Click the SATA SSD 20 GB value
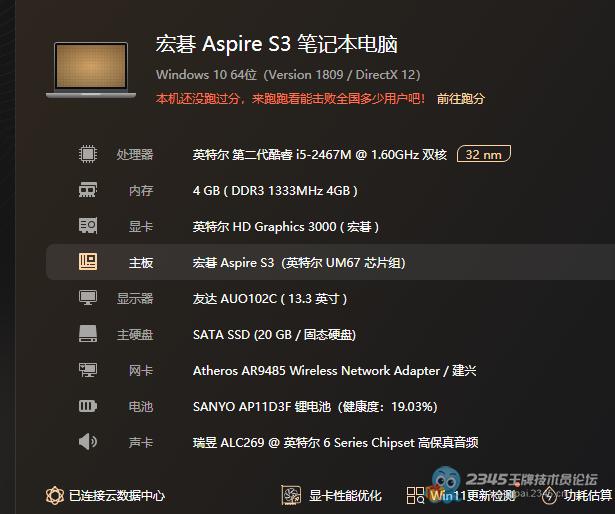The height and width of the screenshot is (514, 615). coord(274,335)
